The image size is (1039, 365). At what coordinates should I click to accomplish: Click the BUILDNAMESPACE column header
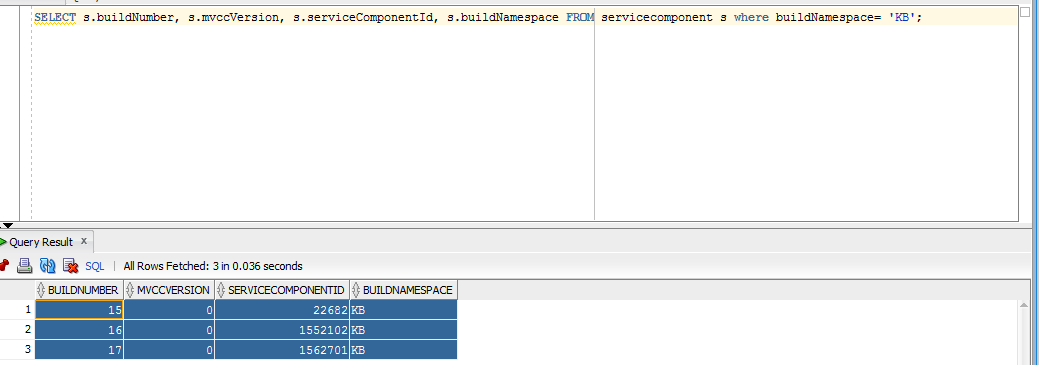click(404, 290)
